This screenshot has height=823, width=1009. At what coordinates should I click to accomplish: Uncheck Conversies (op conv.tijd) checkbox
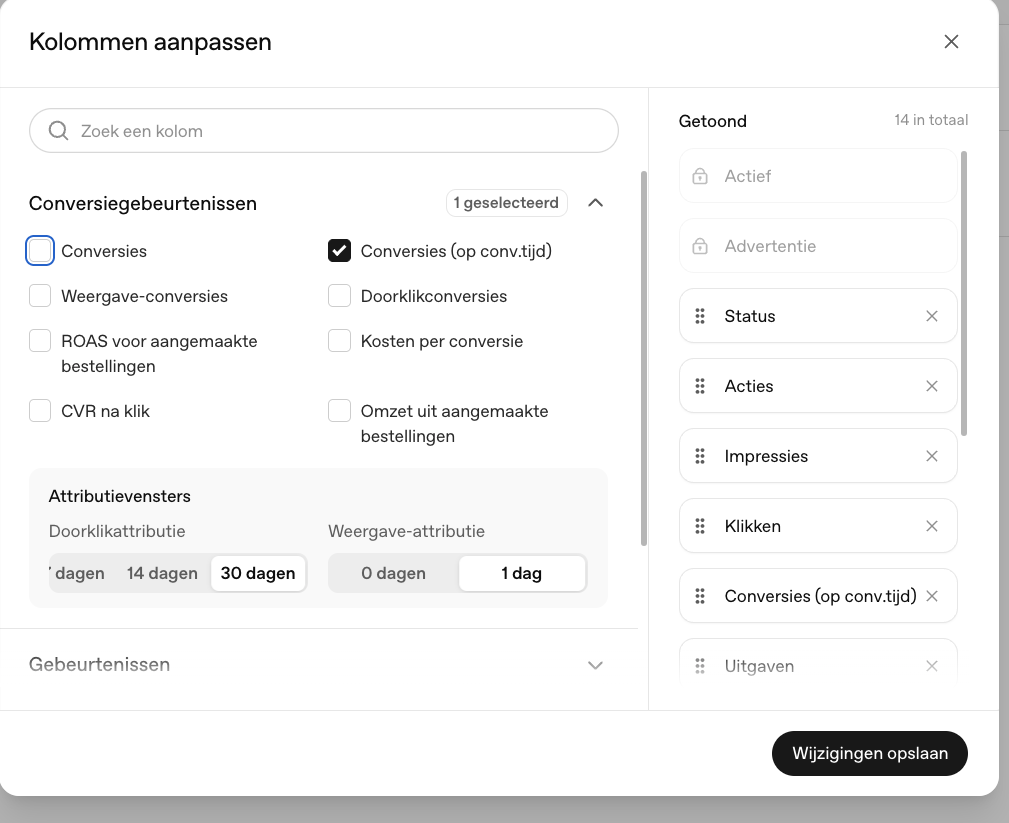340,251
